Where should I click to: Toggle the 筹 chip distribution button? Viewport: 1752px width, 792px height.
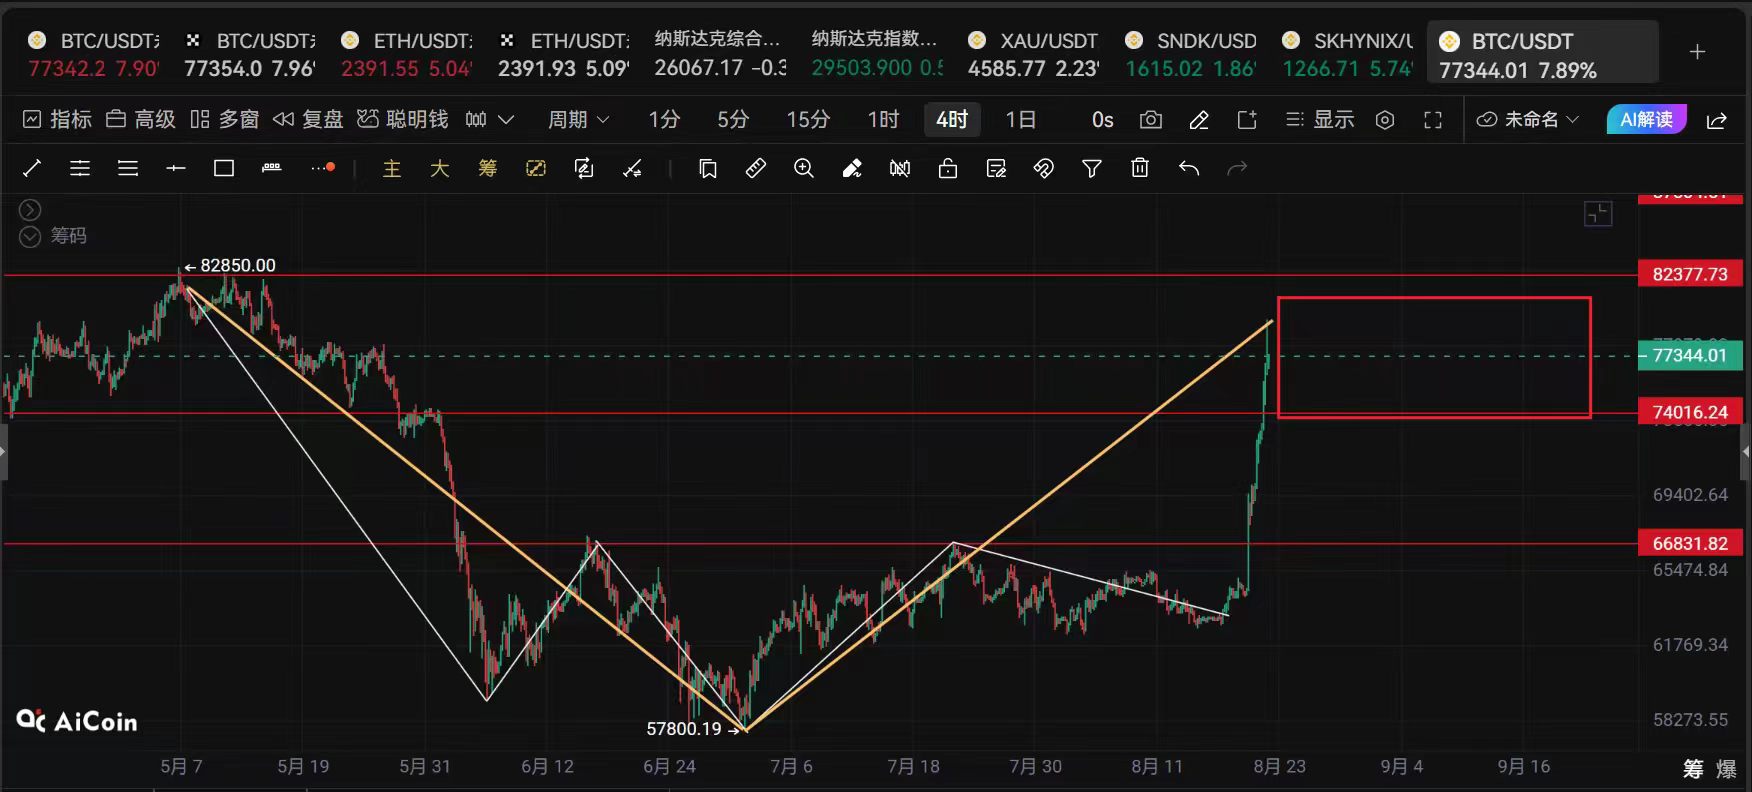(x=488, y=168)
